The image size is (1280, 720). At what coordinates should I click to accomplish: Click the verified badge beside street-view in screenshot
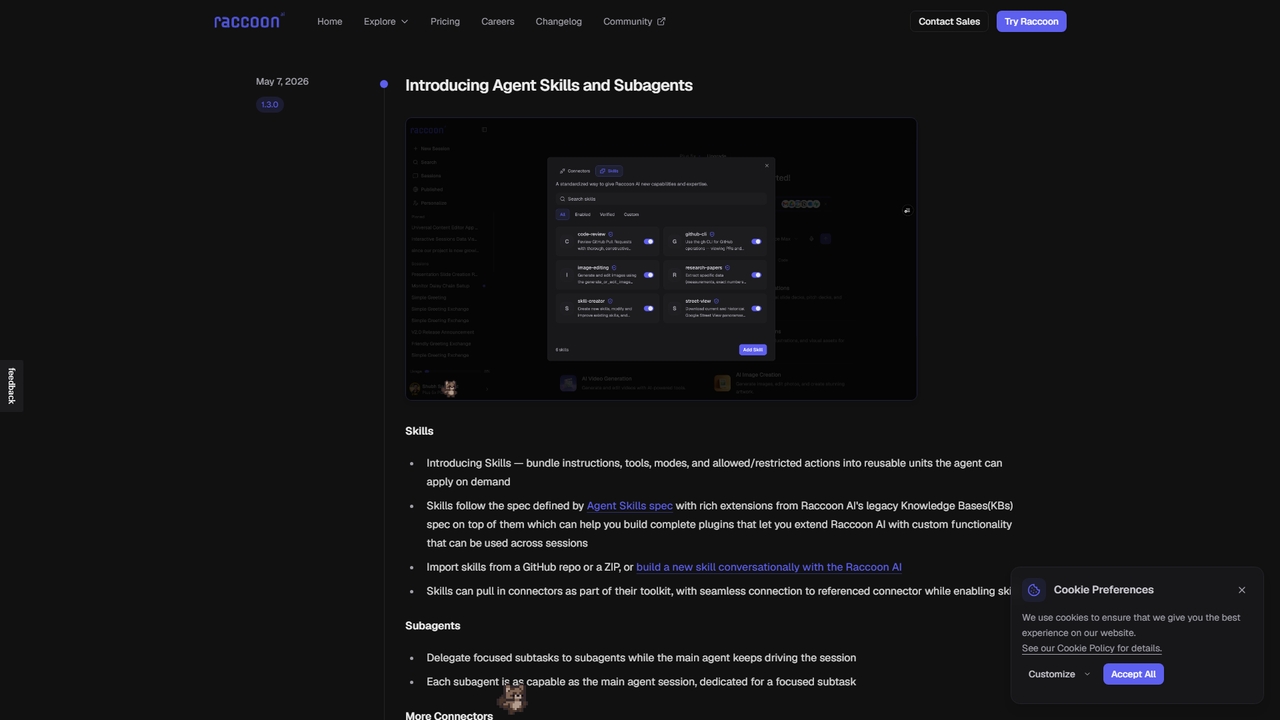[717, 301]
